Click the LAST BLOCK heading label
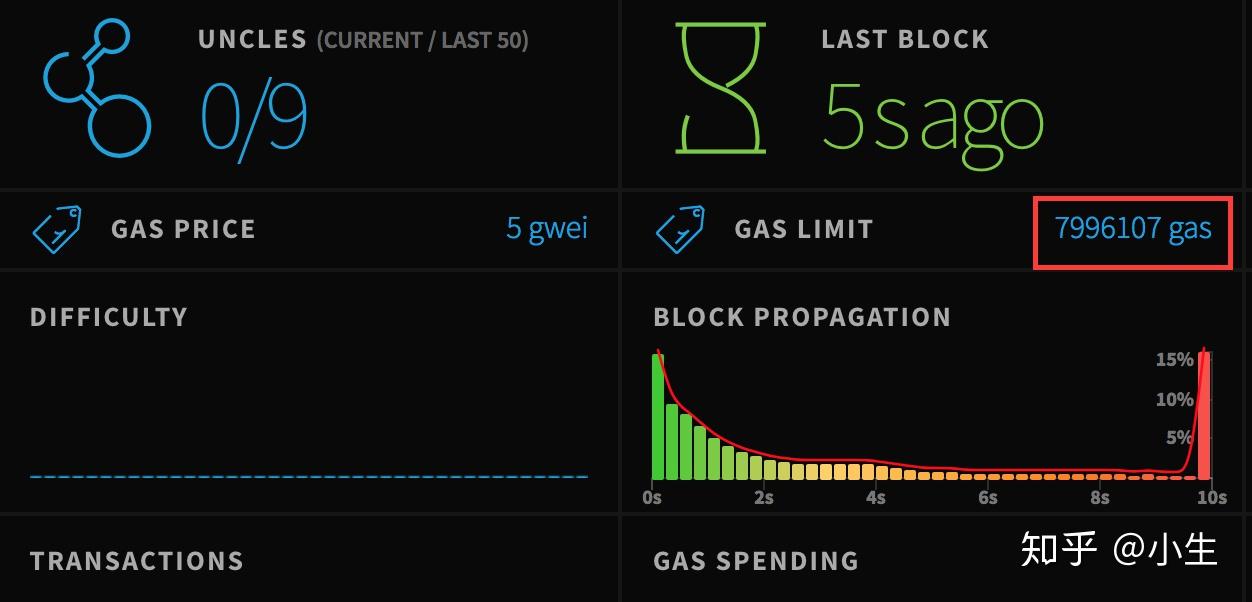1252x602 pixels. click(904, 40)
